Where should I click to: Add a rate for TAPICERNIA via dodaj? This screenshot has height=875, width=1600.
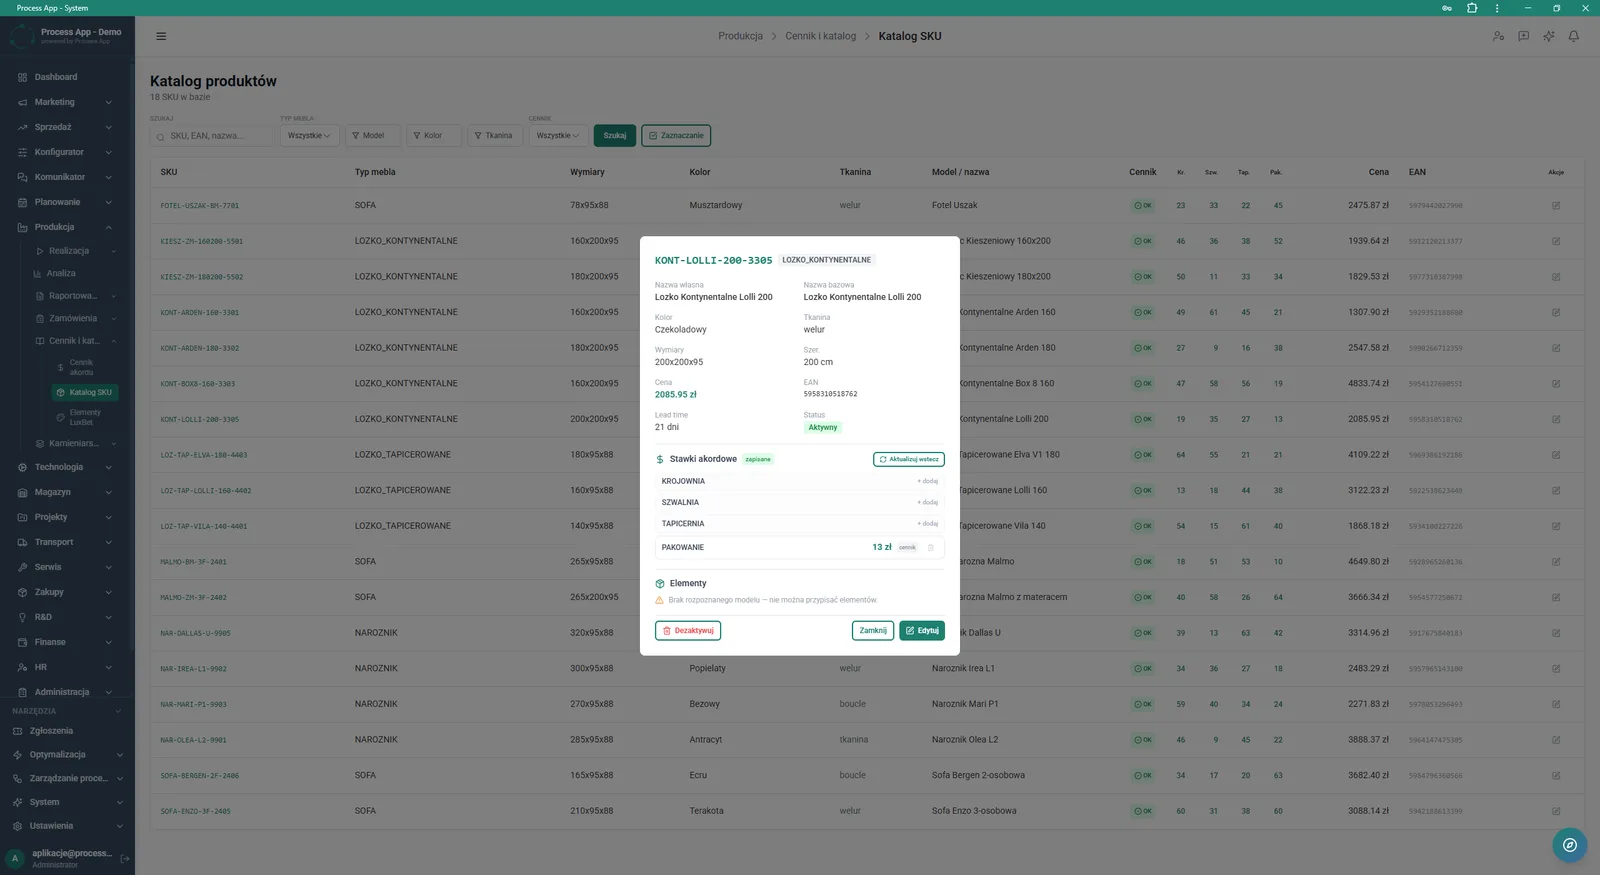pyautogui.click(x=928, y=523)
